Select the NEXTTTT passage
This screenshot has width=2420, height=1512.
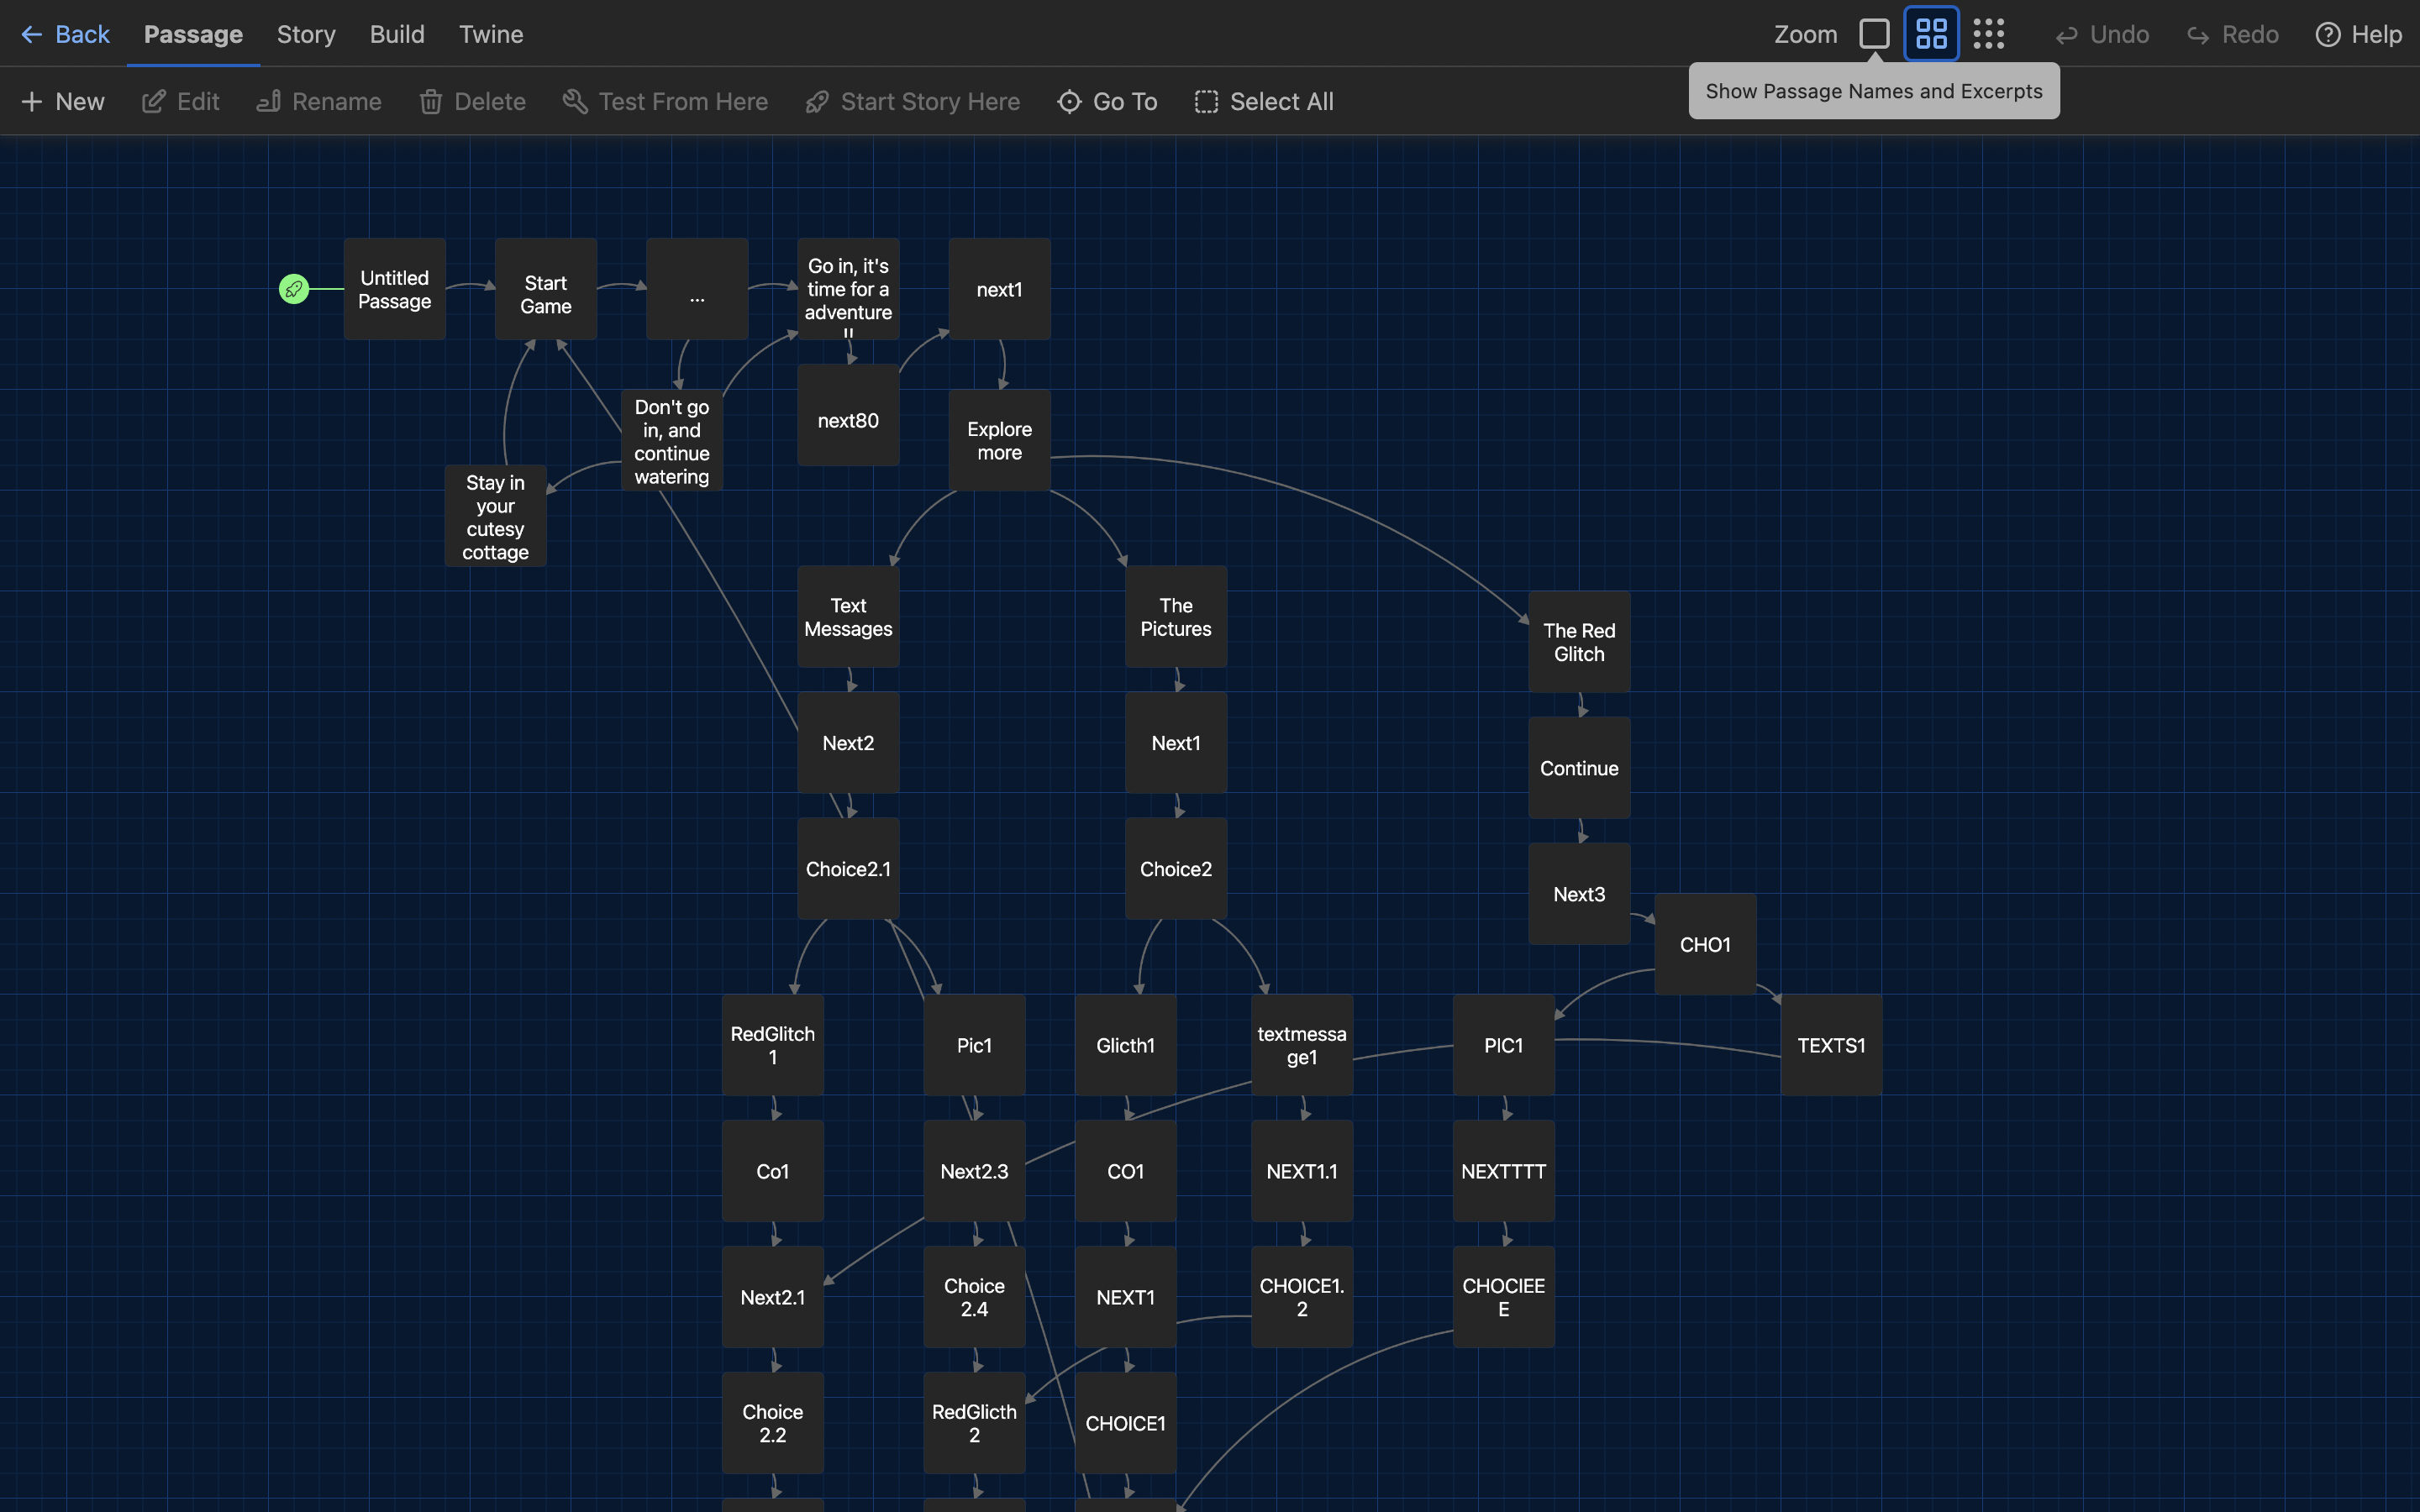click(x=1503, y=1171)
